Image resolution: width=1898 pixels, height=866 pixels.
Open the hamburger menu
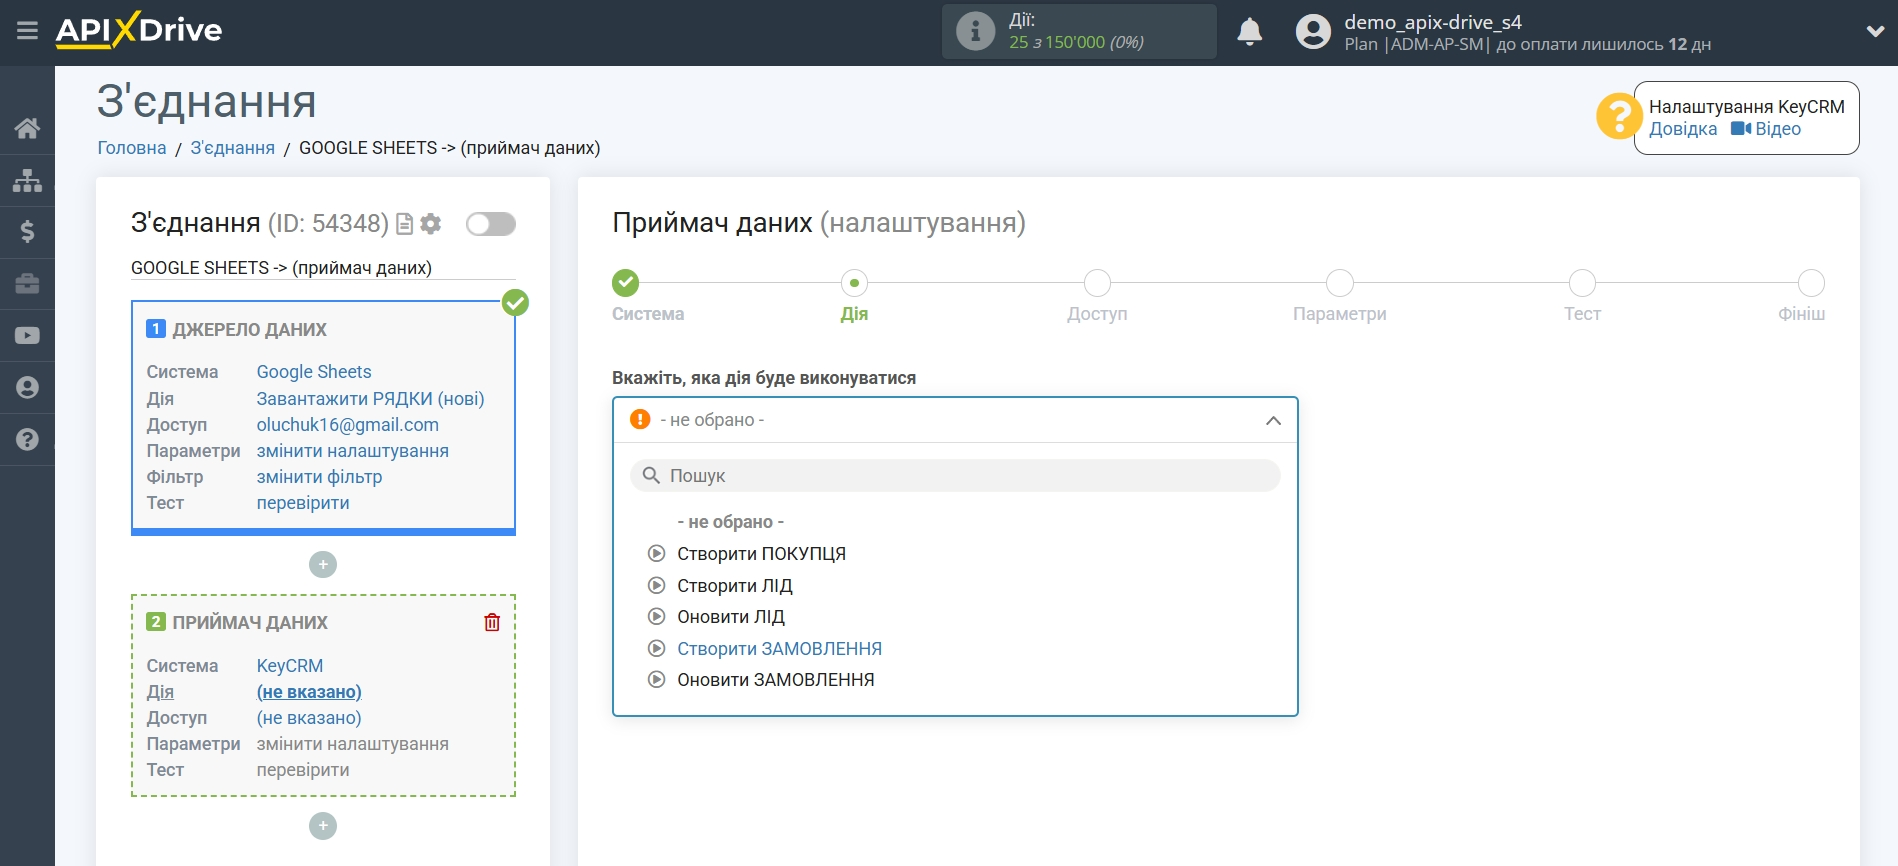tap(27, 31)
